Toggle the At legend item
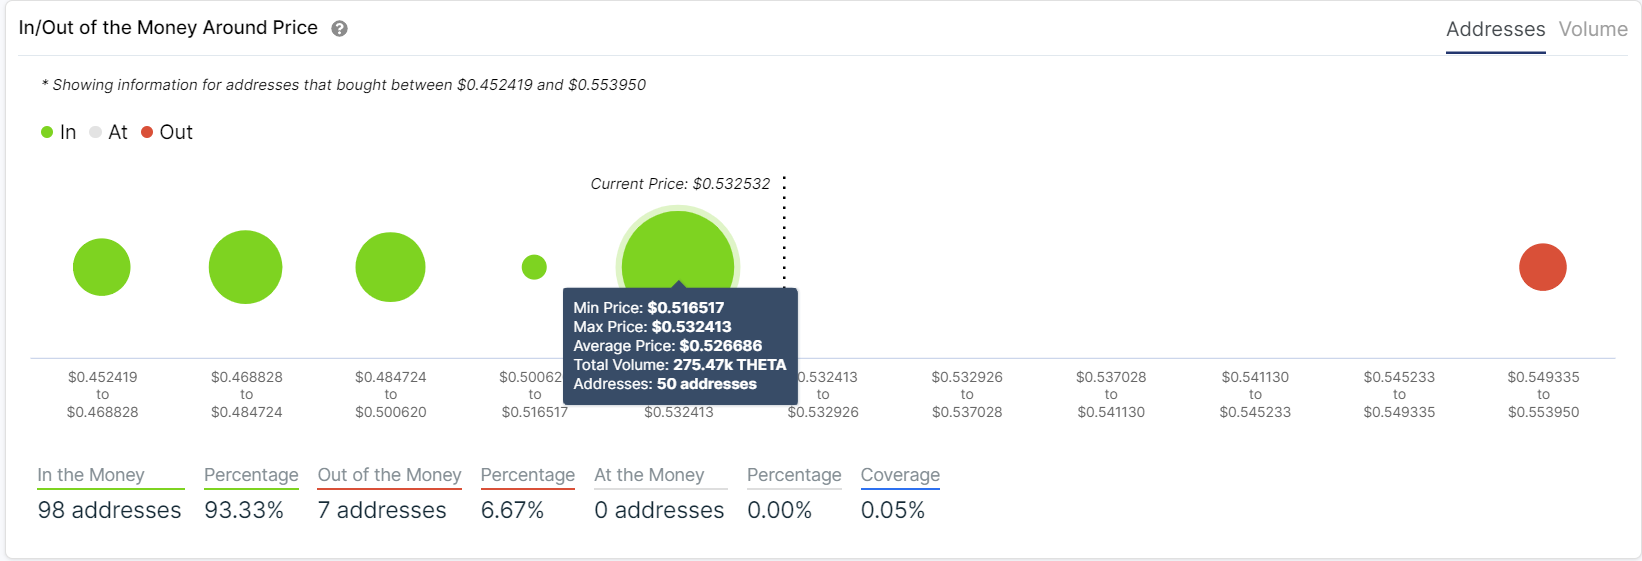The width and height of the screenshot is (1642, 561). point(108,132)
